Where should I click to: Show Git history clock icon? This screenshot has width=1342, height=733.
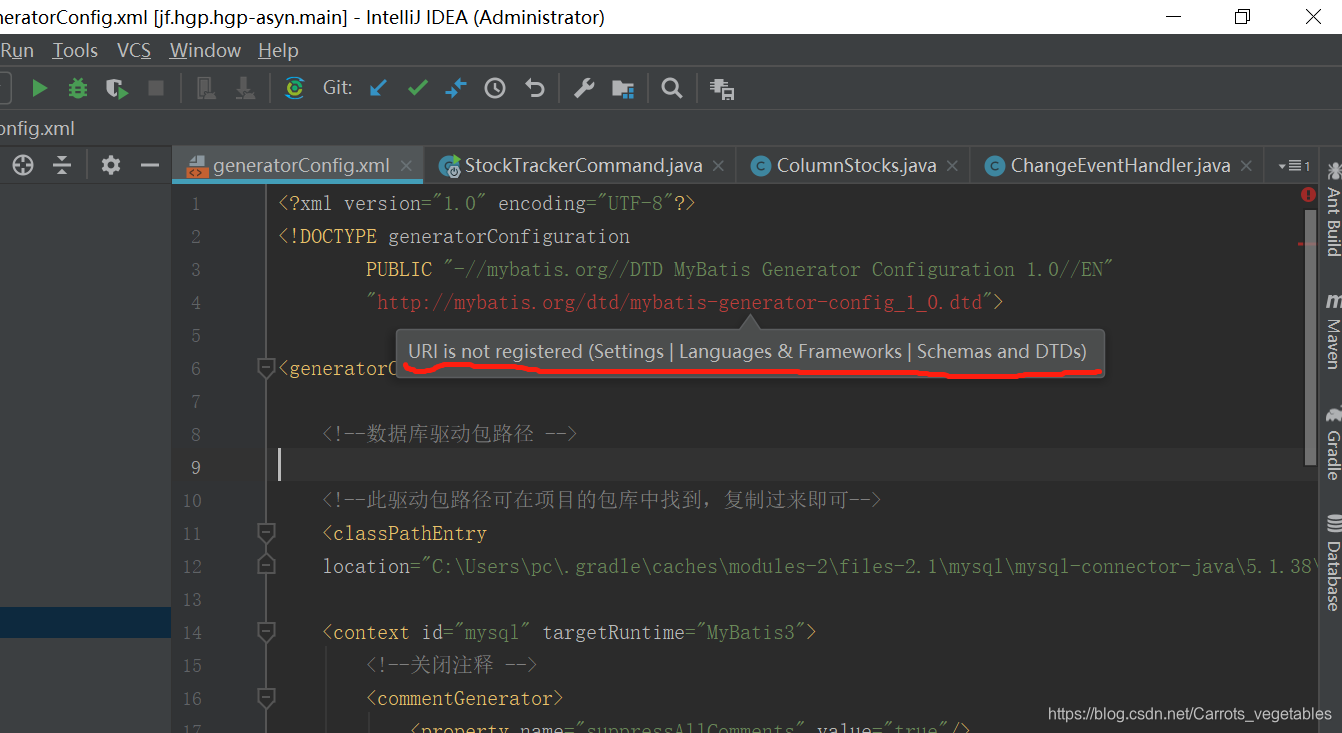pos(495,89)
